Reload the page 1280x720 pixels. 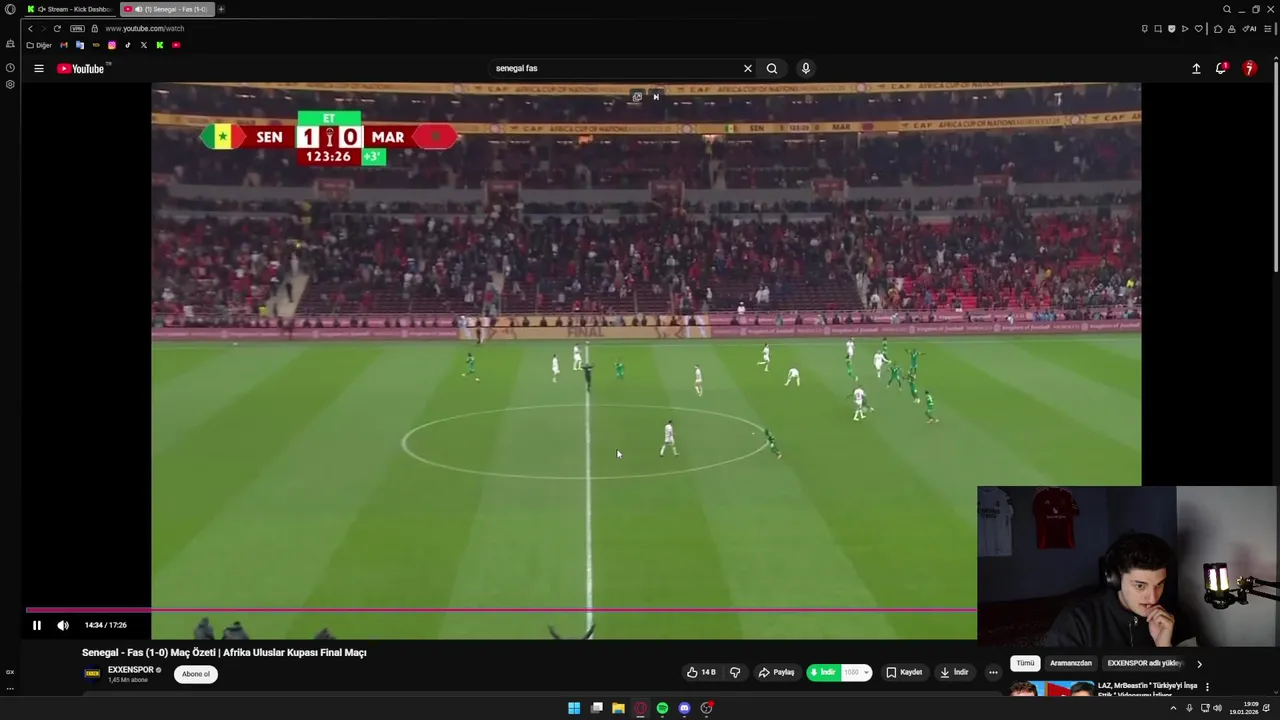click(57, 28)
